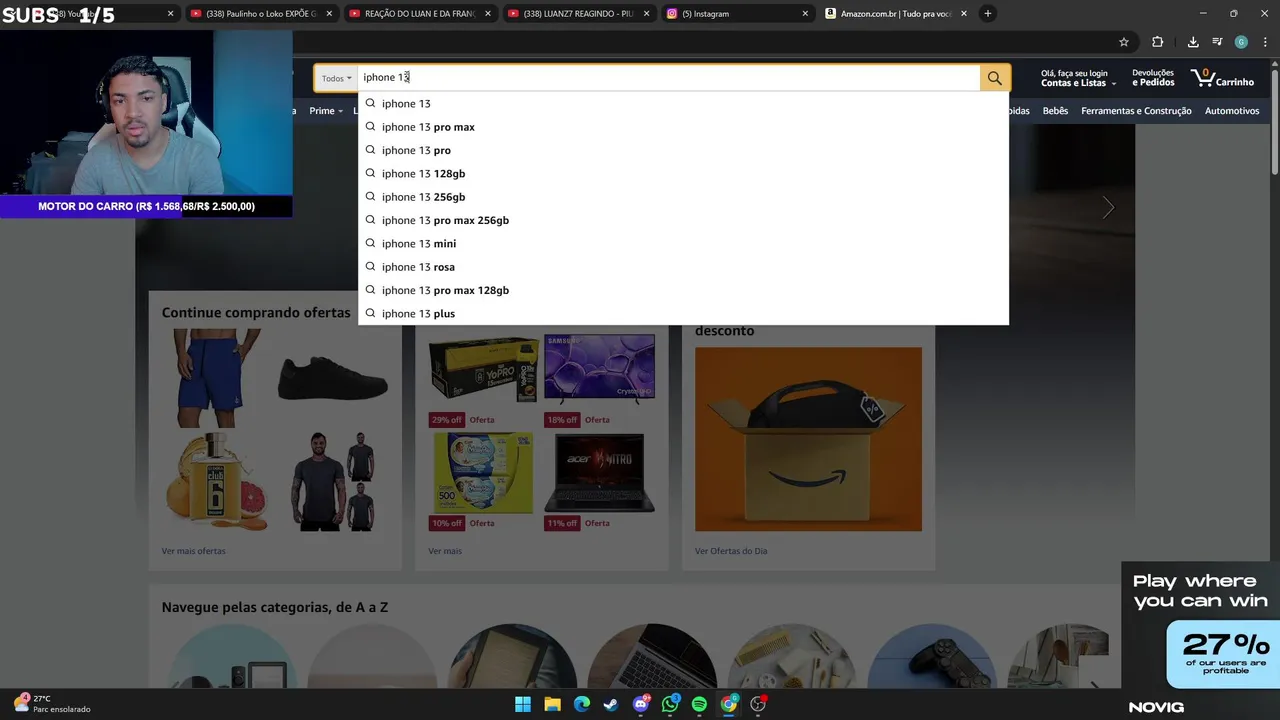Open the browser downloads icon
The image size is (1280, 720).
click(x=1193, y=42)
